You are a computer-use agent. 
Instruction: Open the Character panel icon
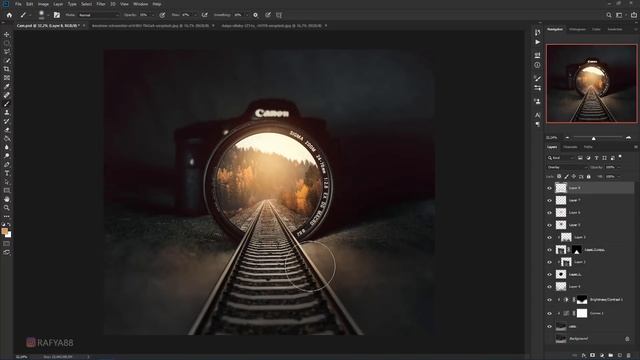(538, 116)
